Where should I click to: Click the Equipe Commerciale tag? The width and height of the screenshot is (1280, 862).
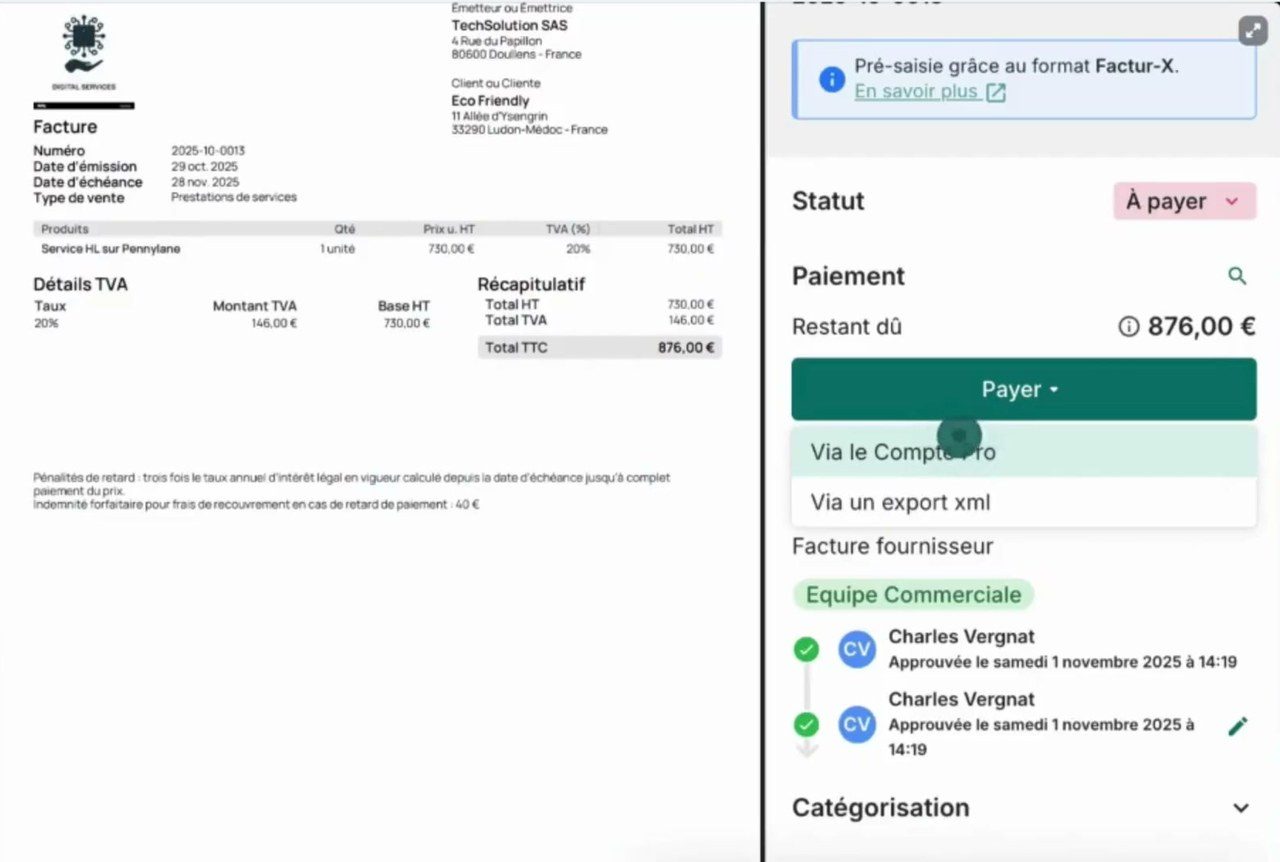click(913, 595)
